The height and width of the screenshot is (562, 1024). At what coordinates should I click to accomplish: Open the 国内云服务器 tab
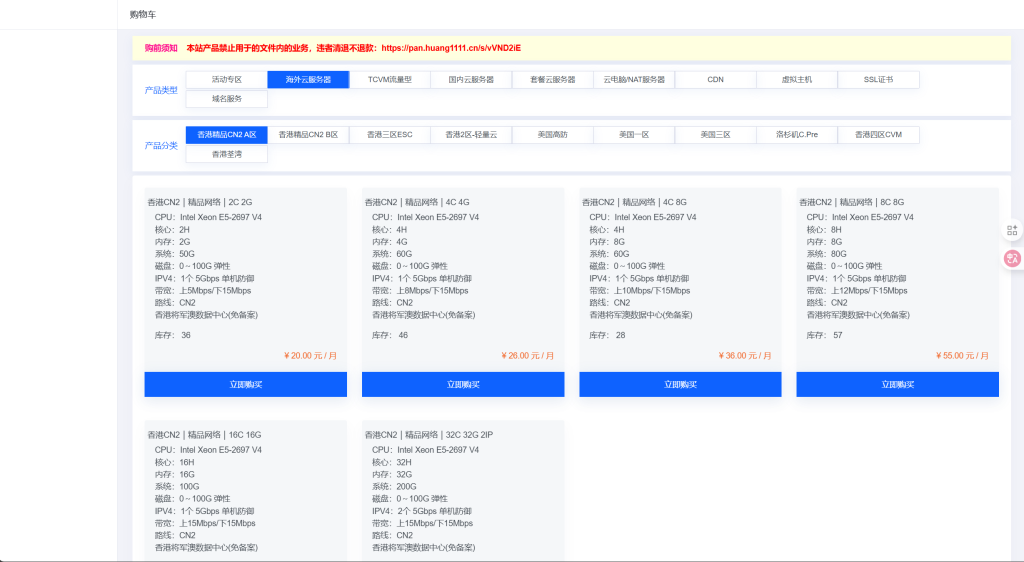tap(471, 80)
